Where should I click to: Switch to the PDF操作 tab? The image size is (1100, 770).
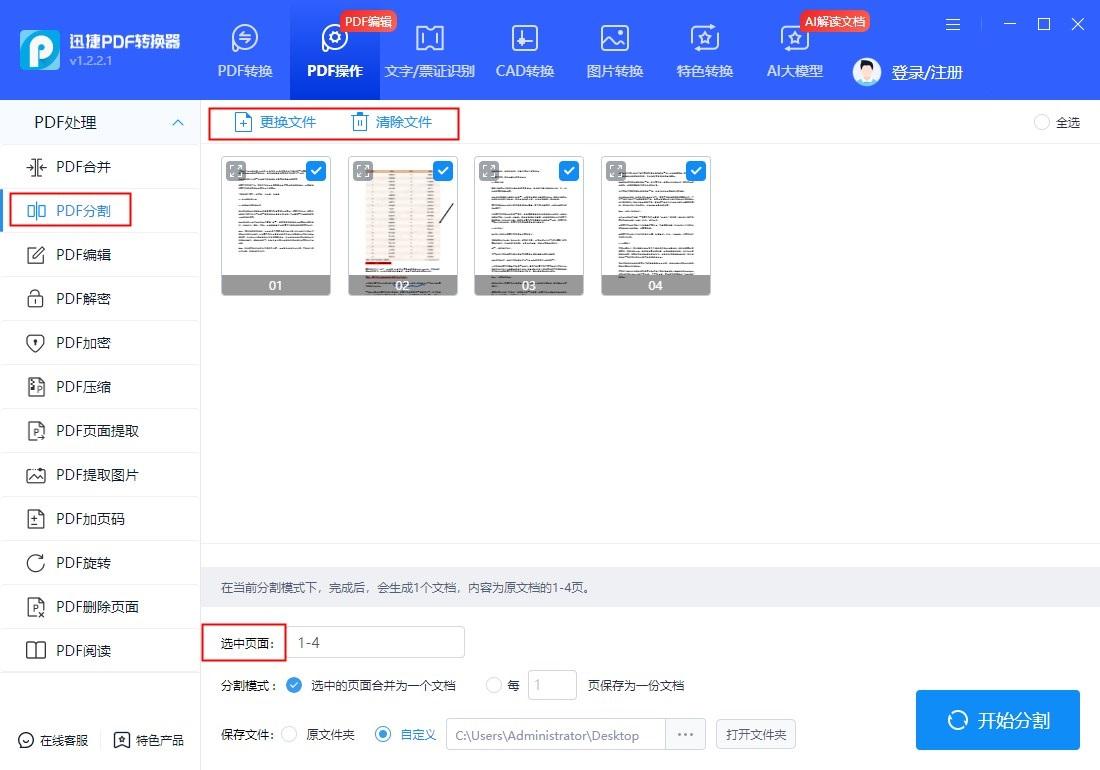[335, 50]
